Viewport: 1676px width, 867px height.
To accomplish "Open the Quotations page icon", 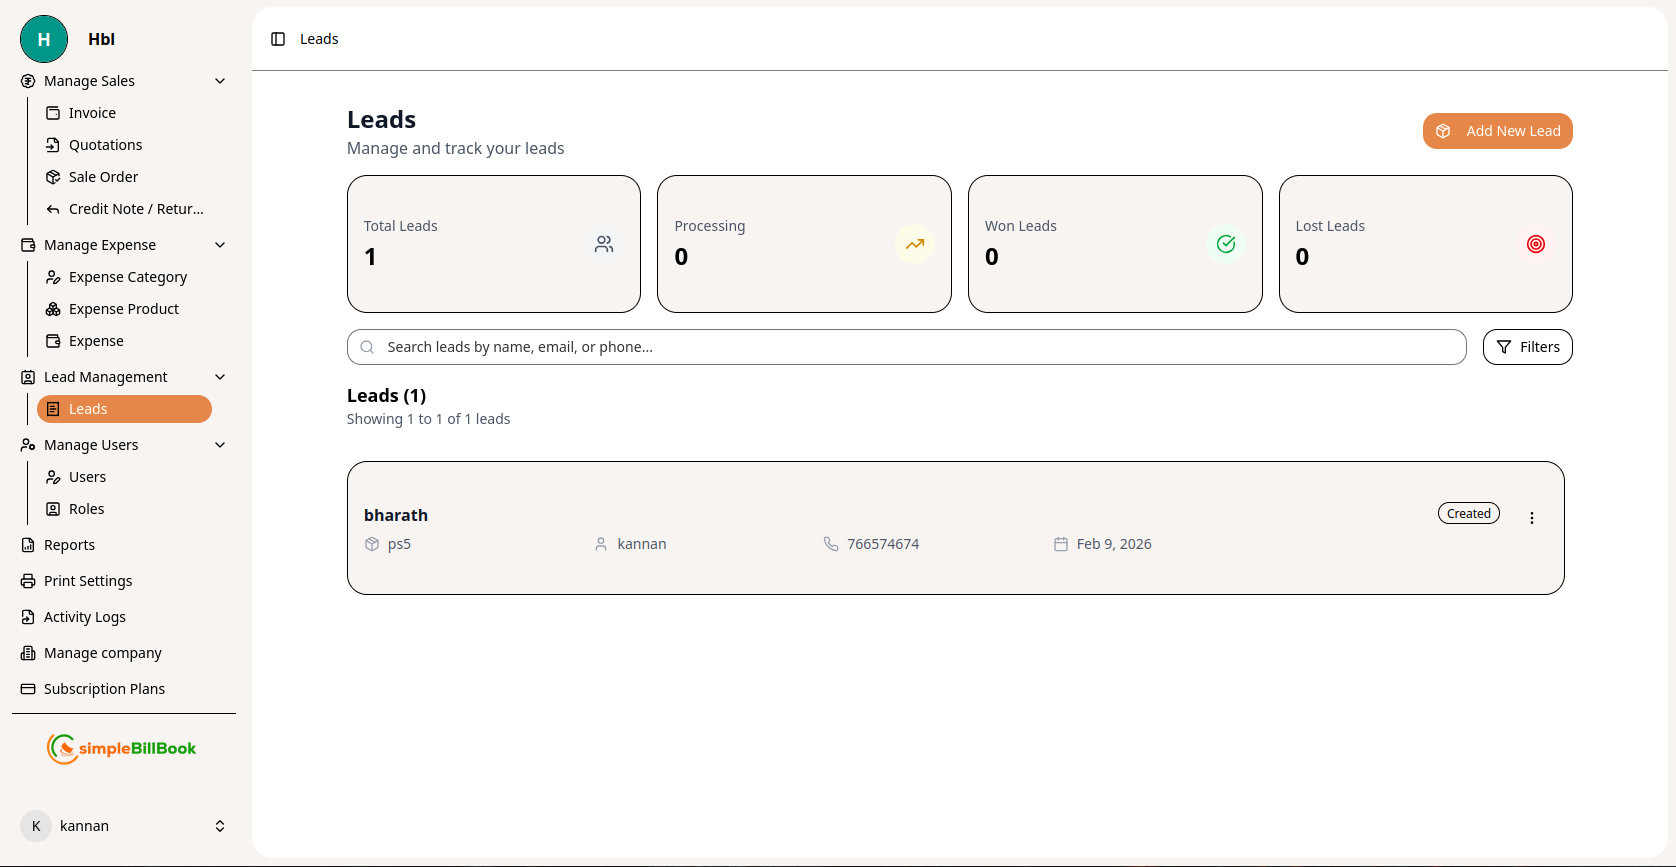I will coord(54,144).
